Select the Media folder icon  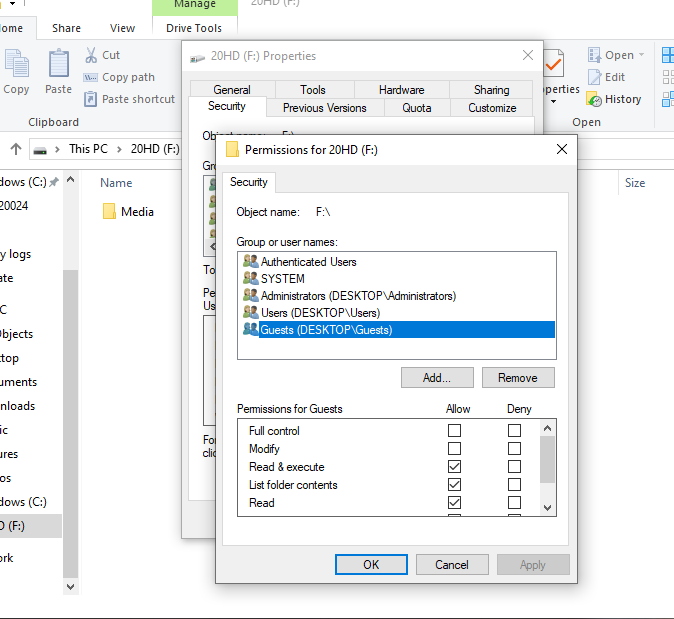110,211
